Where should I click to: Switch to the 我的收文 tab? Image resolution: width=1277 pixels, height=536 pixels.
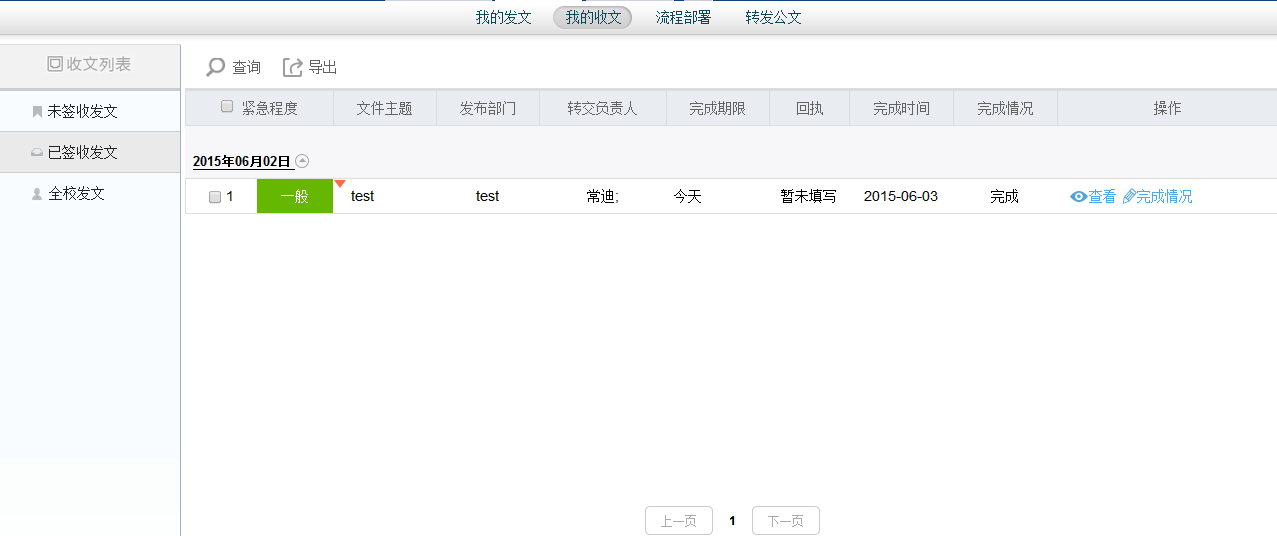593,17
